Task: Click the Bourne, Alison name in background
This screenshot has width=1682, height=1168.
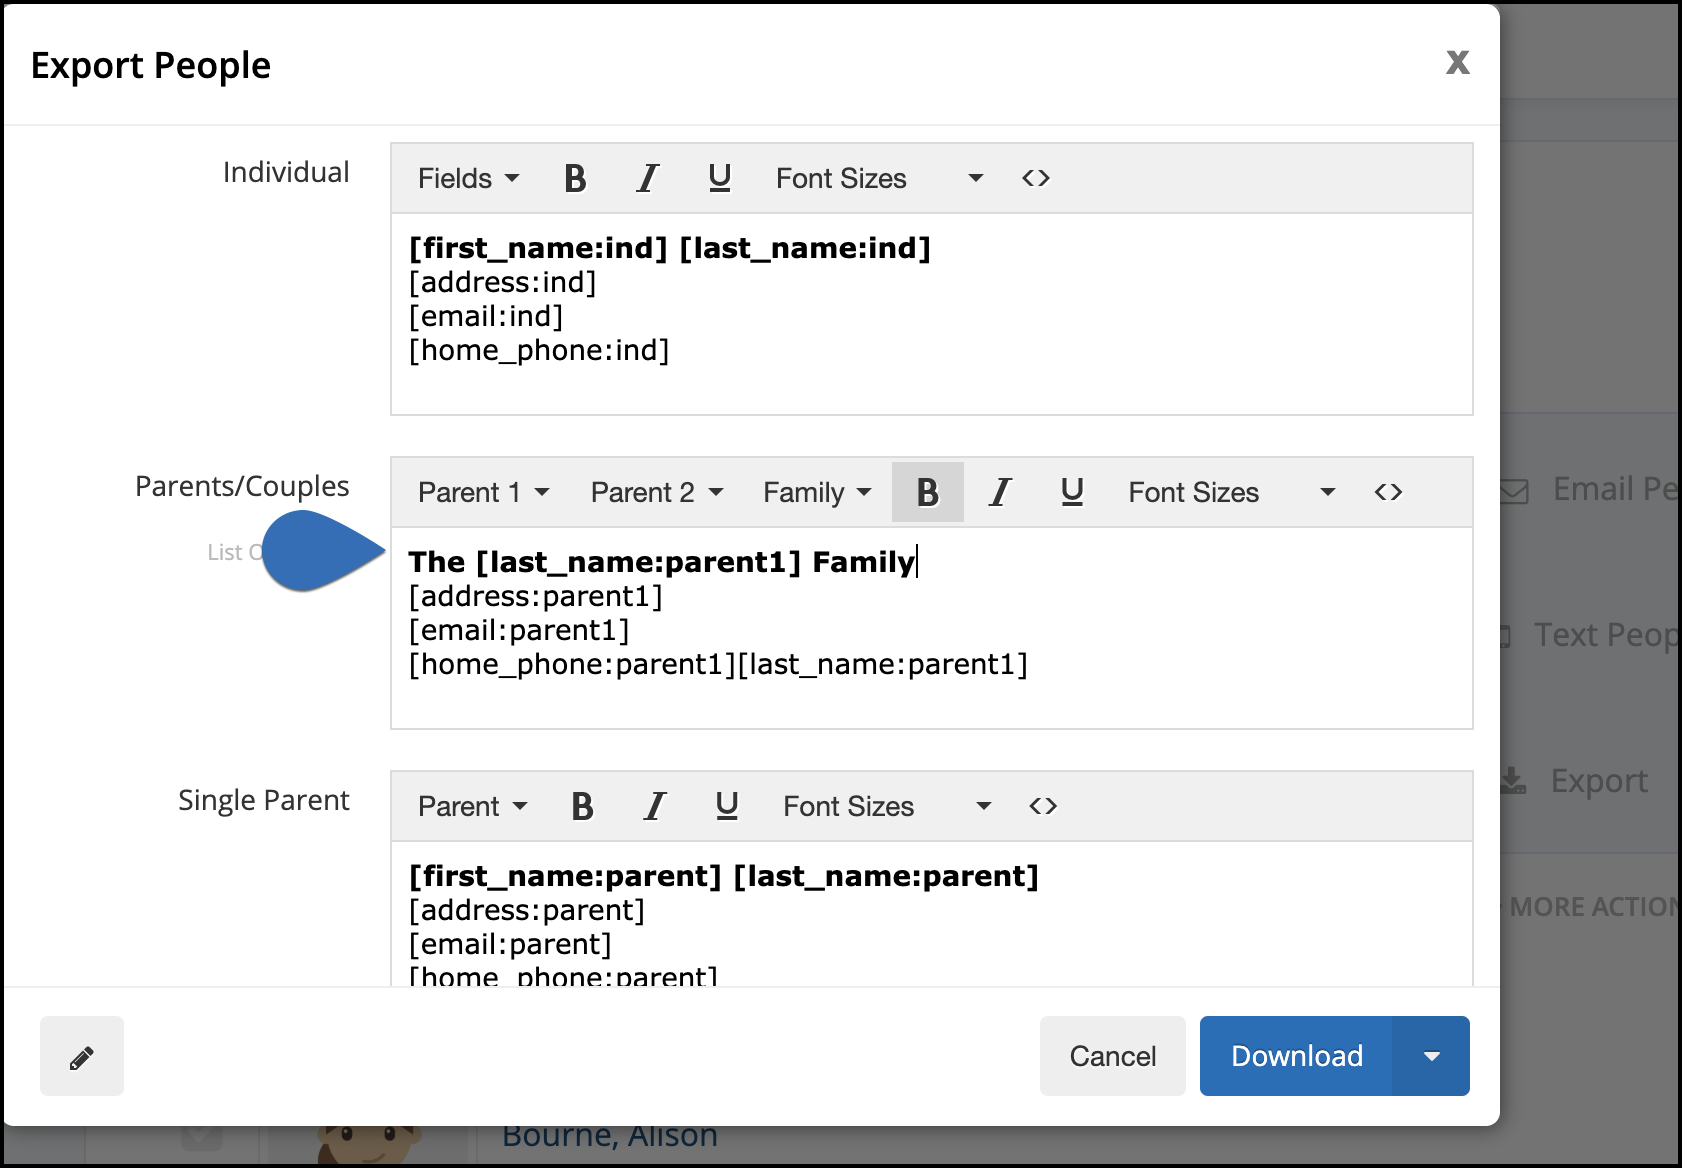Action: 610,1136
